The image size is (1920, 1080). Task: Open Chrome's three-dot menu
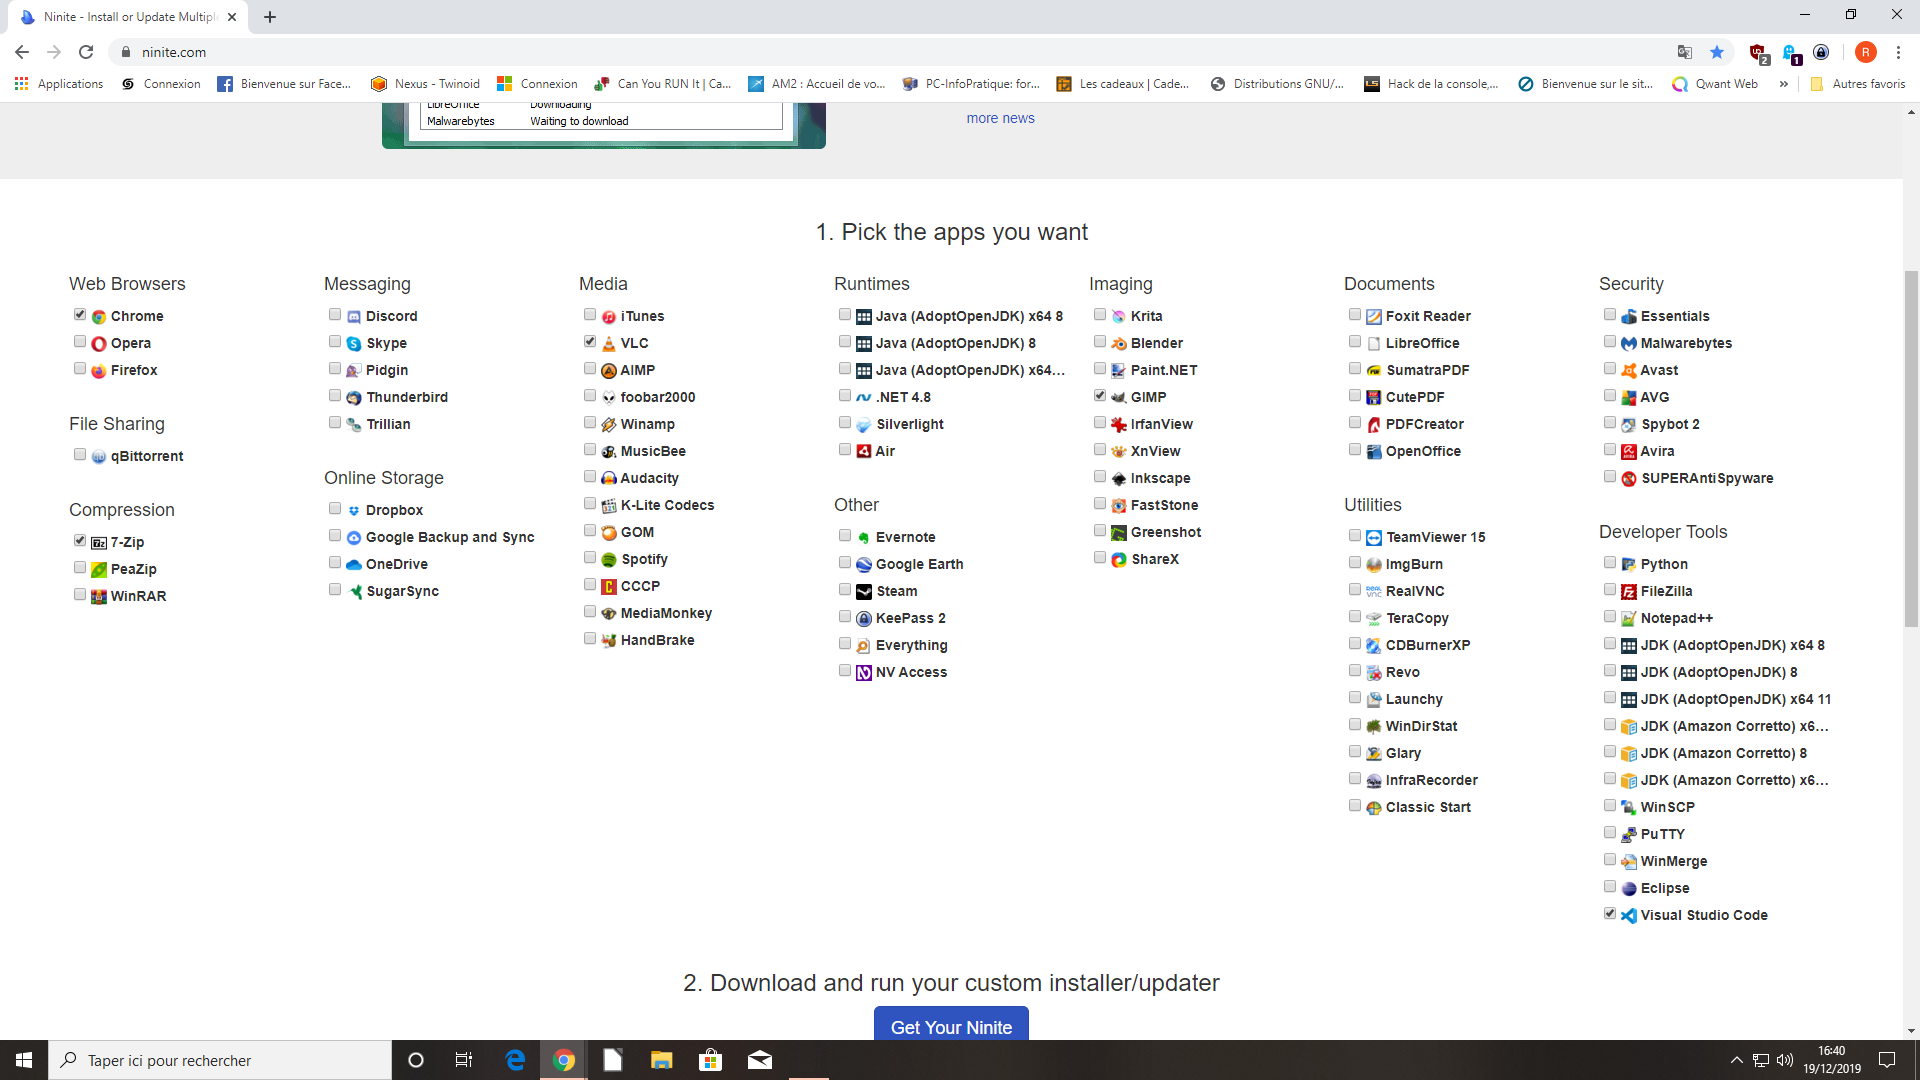(1898, 52)
